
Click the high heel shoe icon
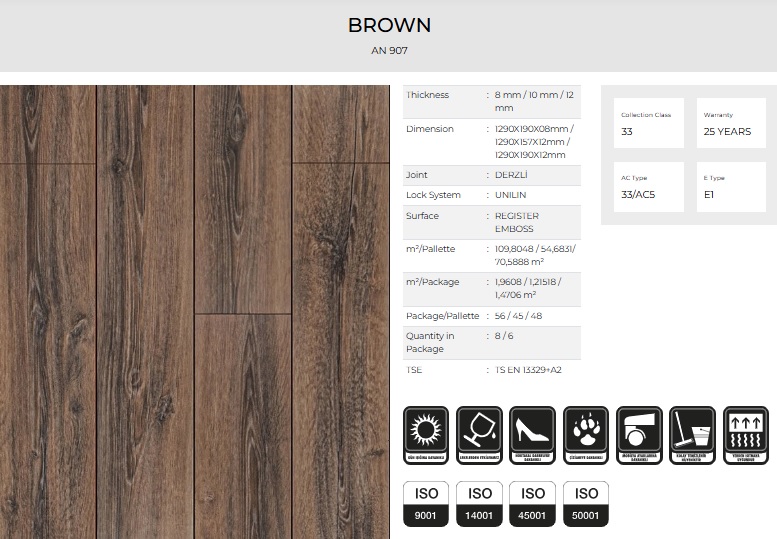coord(533,435)
